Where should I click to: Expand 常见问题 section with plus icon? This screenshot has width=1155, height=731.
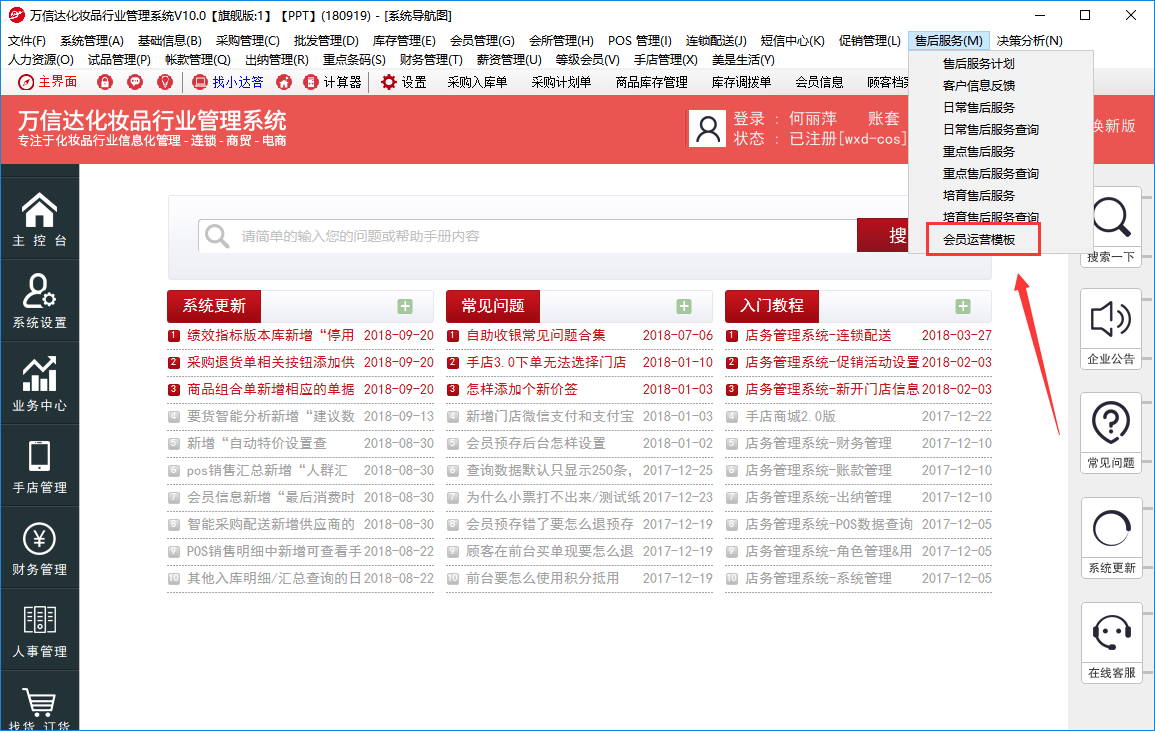684,307
